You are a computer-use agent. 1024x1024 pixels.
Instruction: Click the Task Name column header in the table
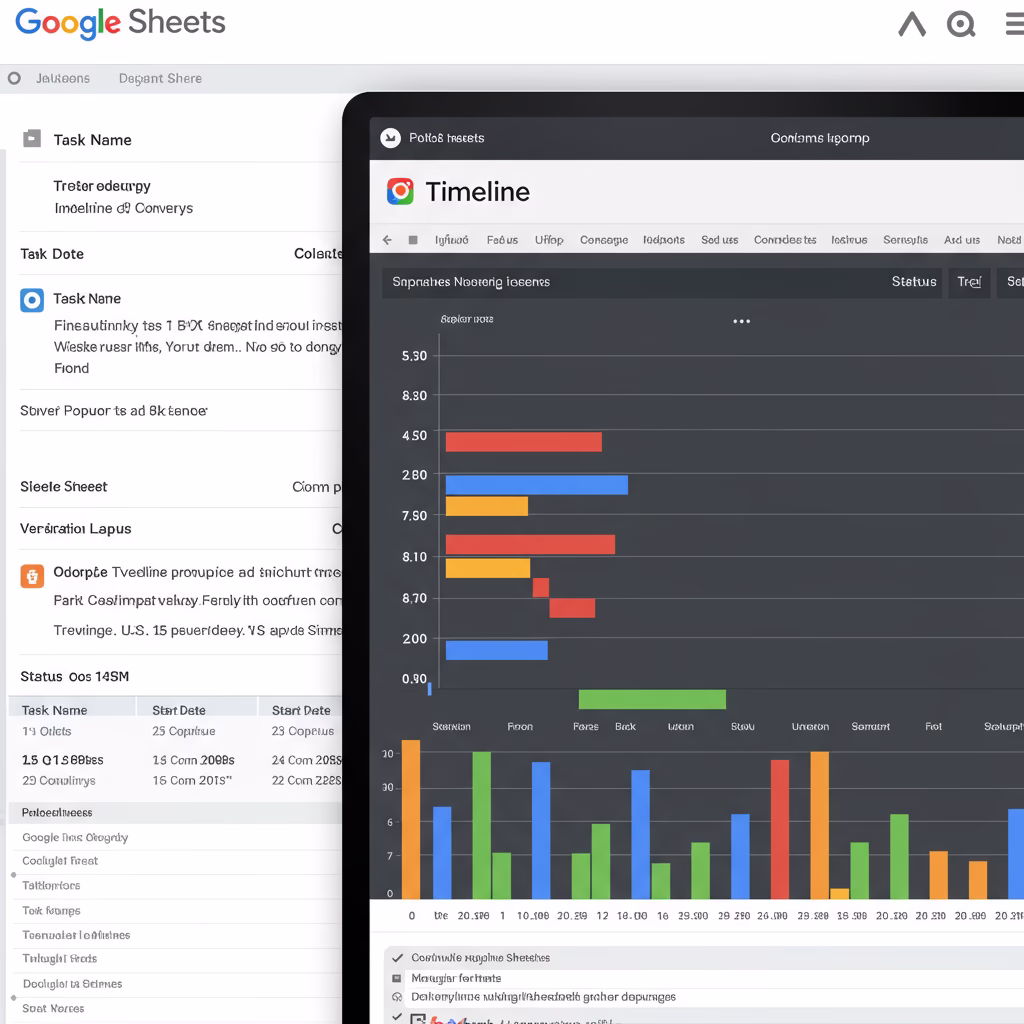pyautogui.click(x=54, y=710)
